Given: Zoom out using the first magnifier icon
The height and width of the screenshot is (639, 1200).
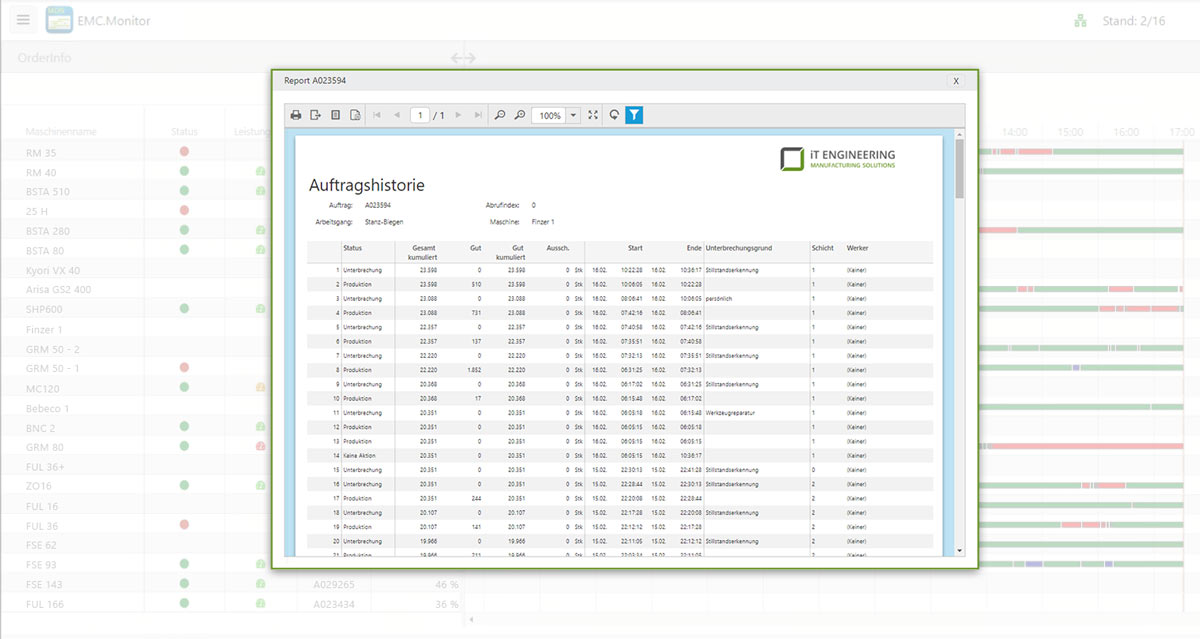Looking at the screenshot, I should click(x=500, y=115).
